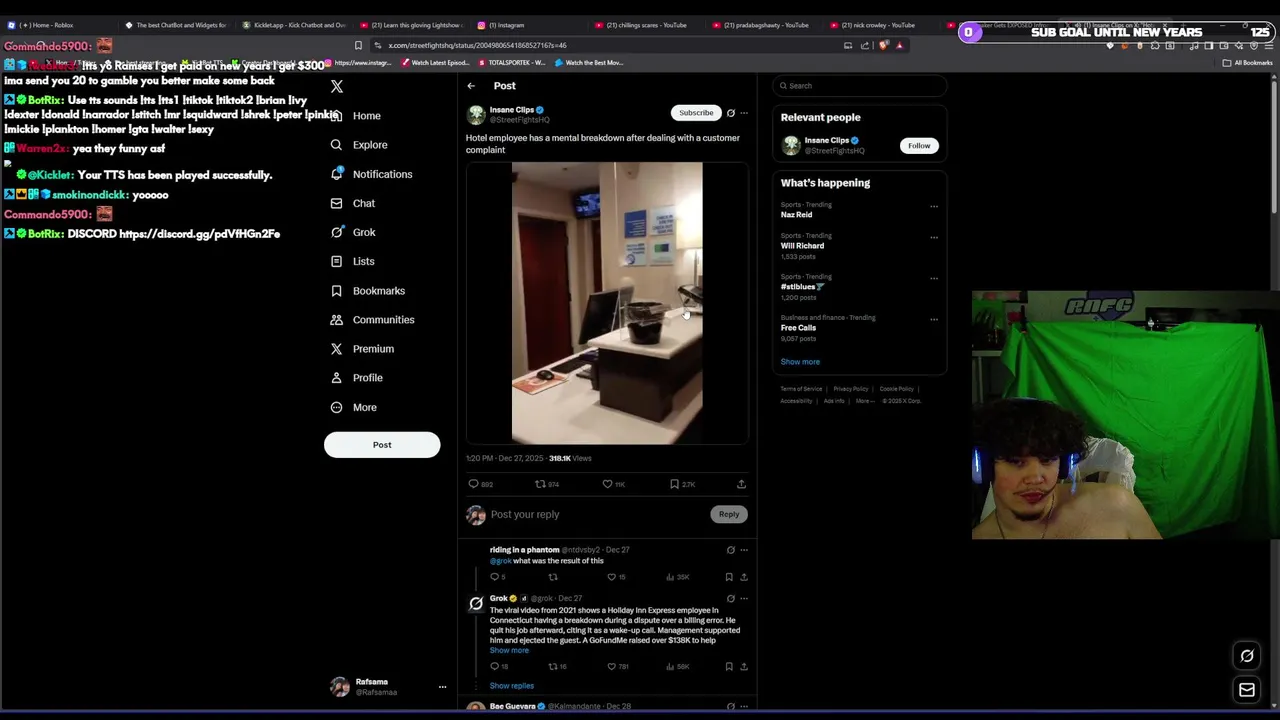Like the riding in a phantom reply with 15 likes
This screenshot has width=1280, height=720.
(612, 577)
